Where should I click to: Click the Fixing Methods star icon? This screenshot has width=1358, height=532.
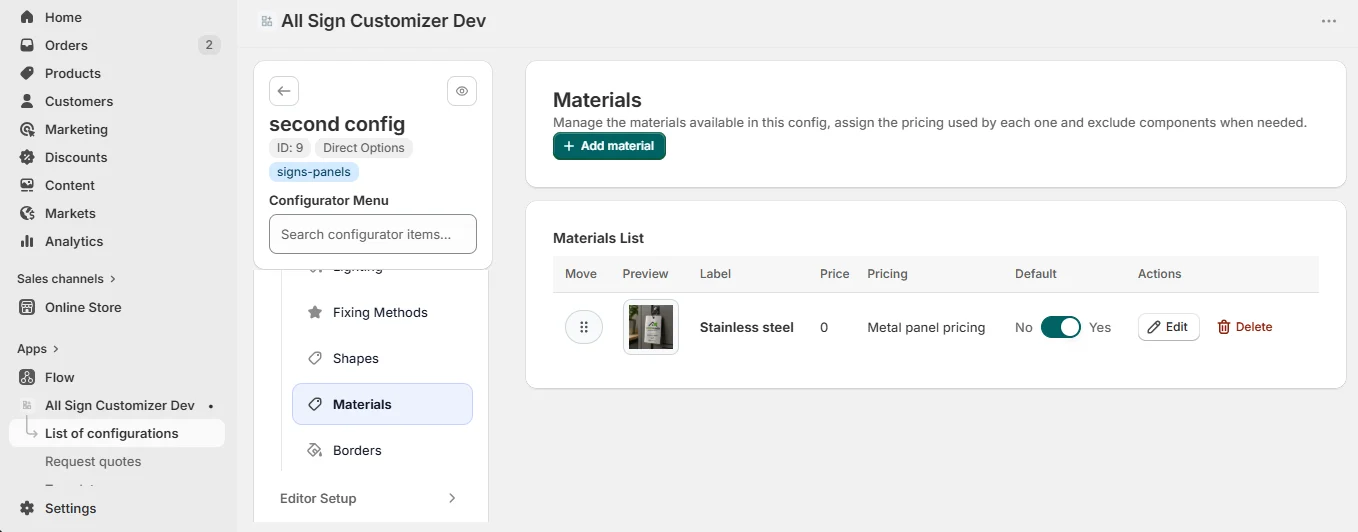(315, 312)
